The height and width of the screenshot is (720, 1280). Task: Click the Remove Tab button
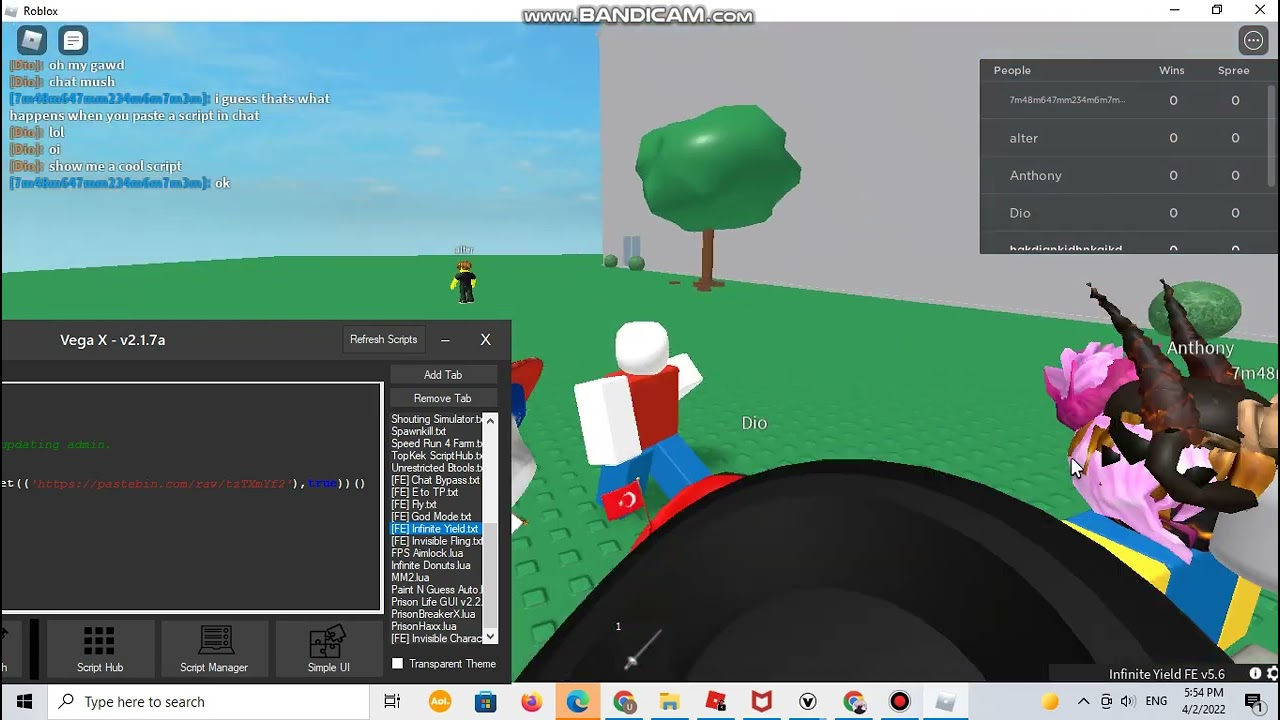(443, 398)
